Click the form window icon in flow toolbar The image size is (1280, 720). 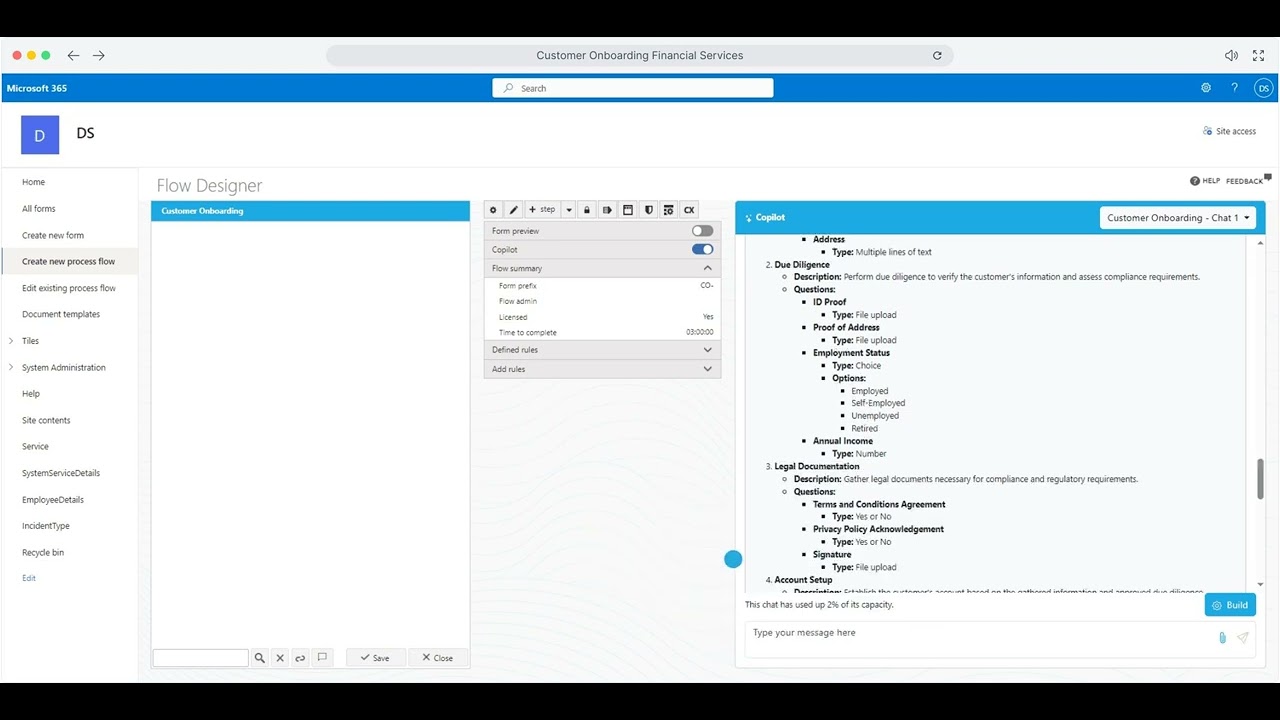(x=628, y=210)
